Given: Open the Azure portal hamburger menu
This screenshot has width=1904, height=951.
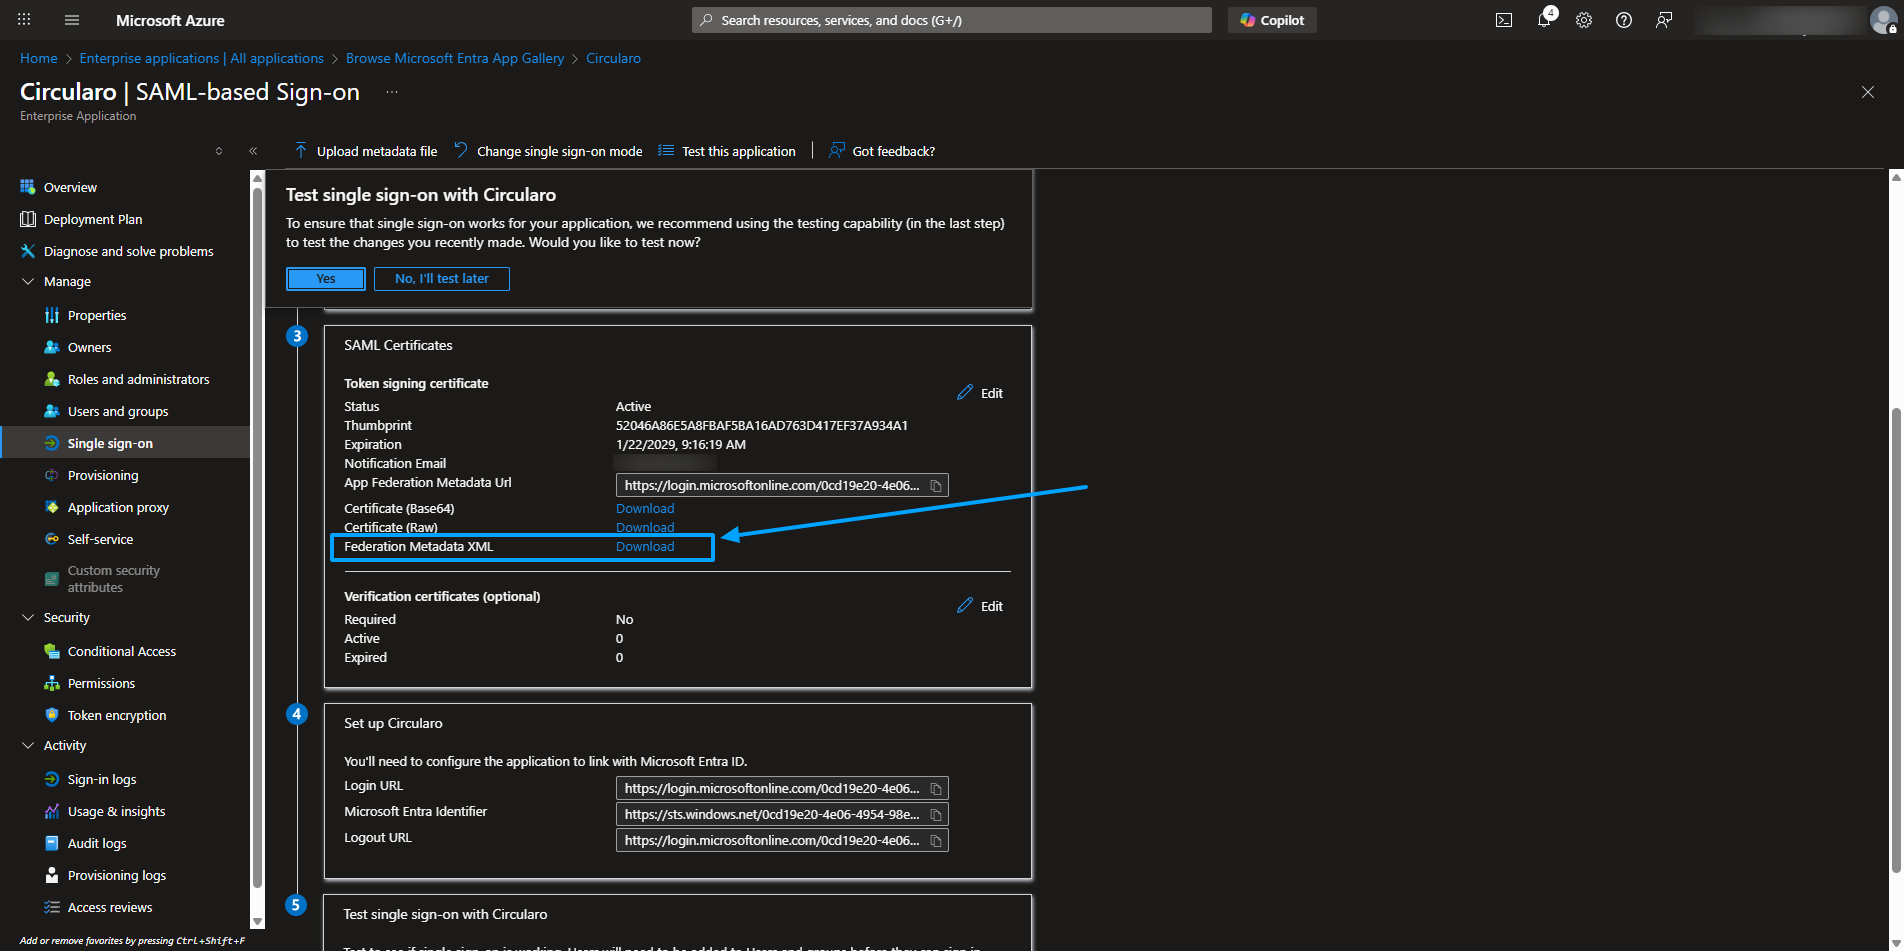Looking at the screenshot, I should tap(71, 20).
